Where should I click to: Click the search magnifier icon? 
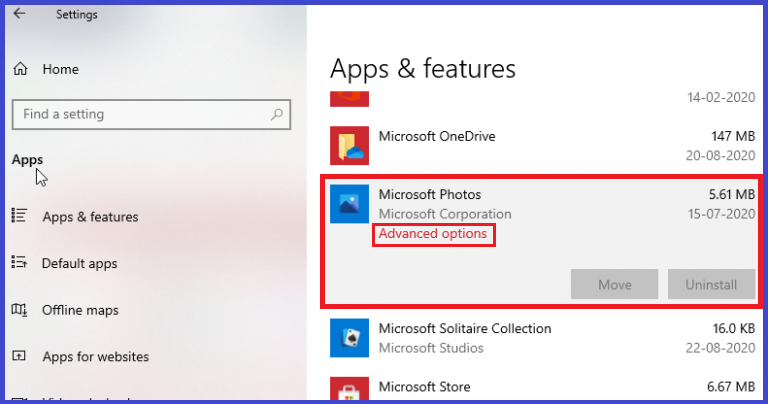[277, 114]
